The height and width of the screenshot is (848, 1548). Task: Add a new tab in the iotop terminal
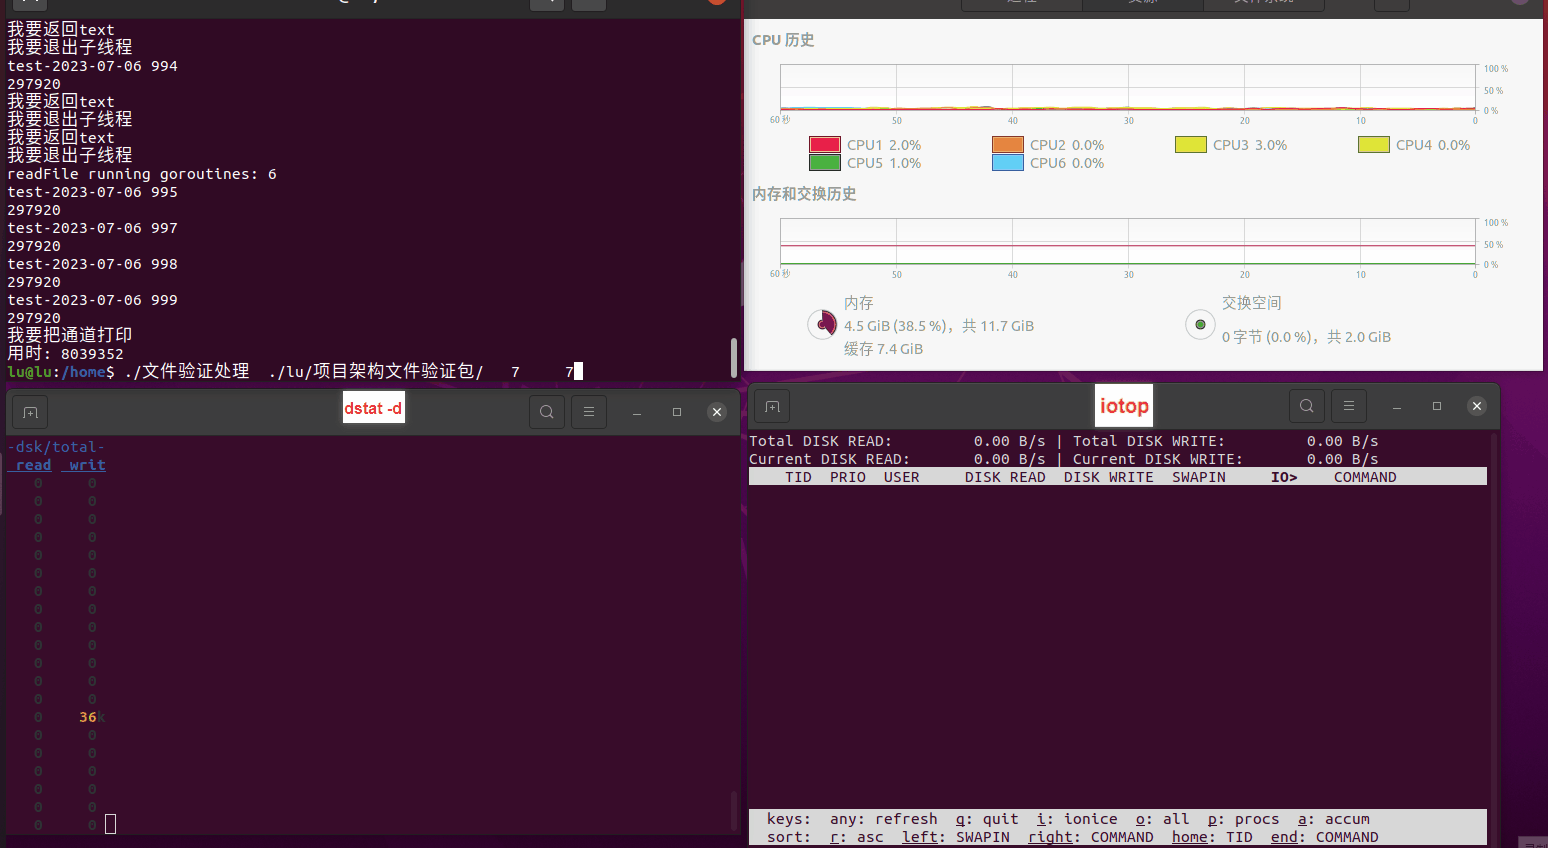point(772,406)
